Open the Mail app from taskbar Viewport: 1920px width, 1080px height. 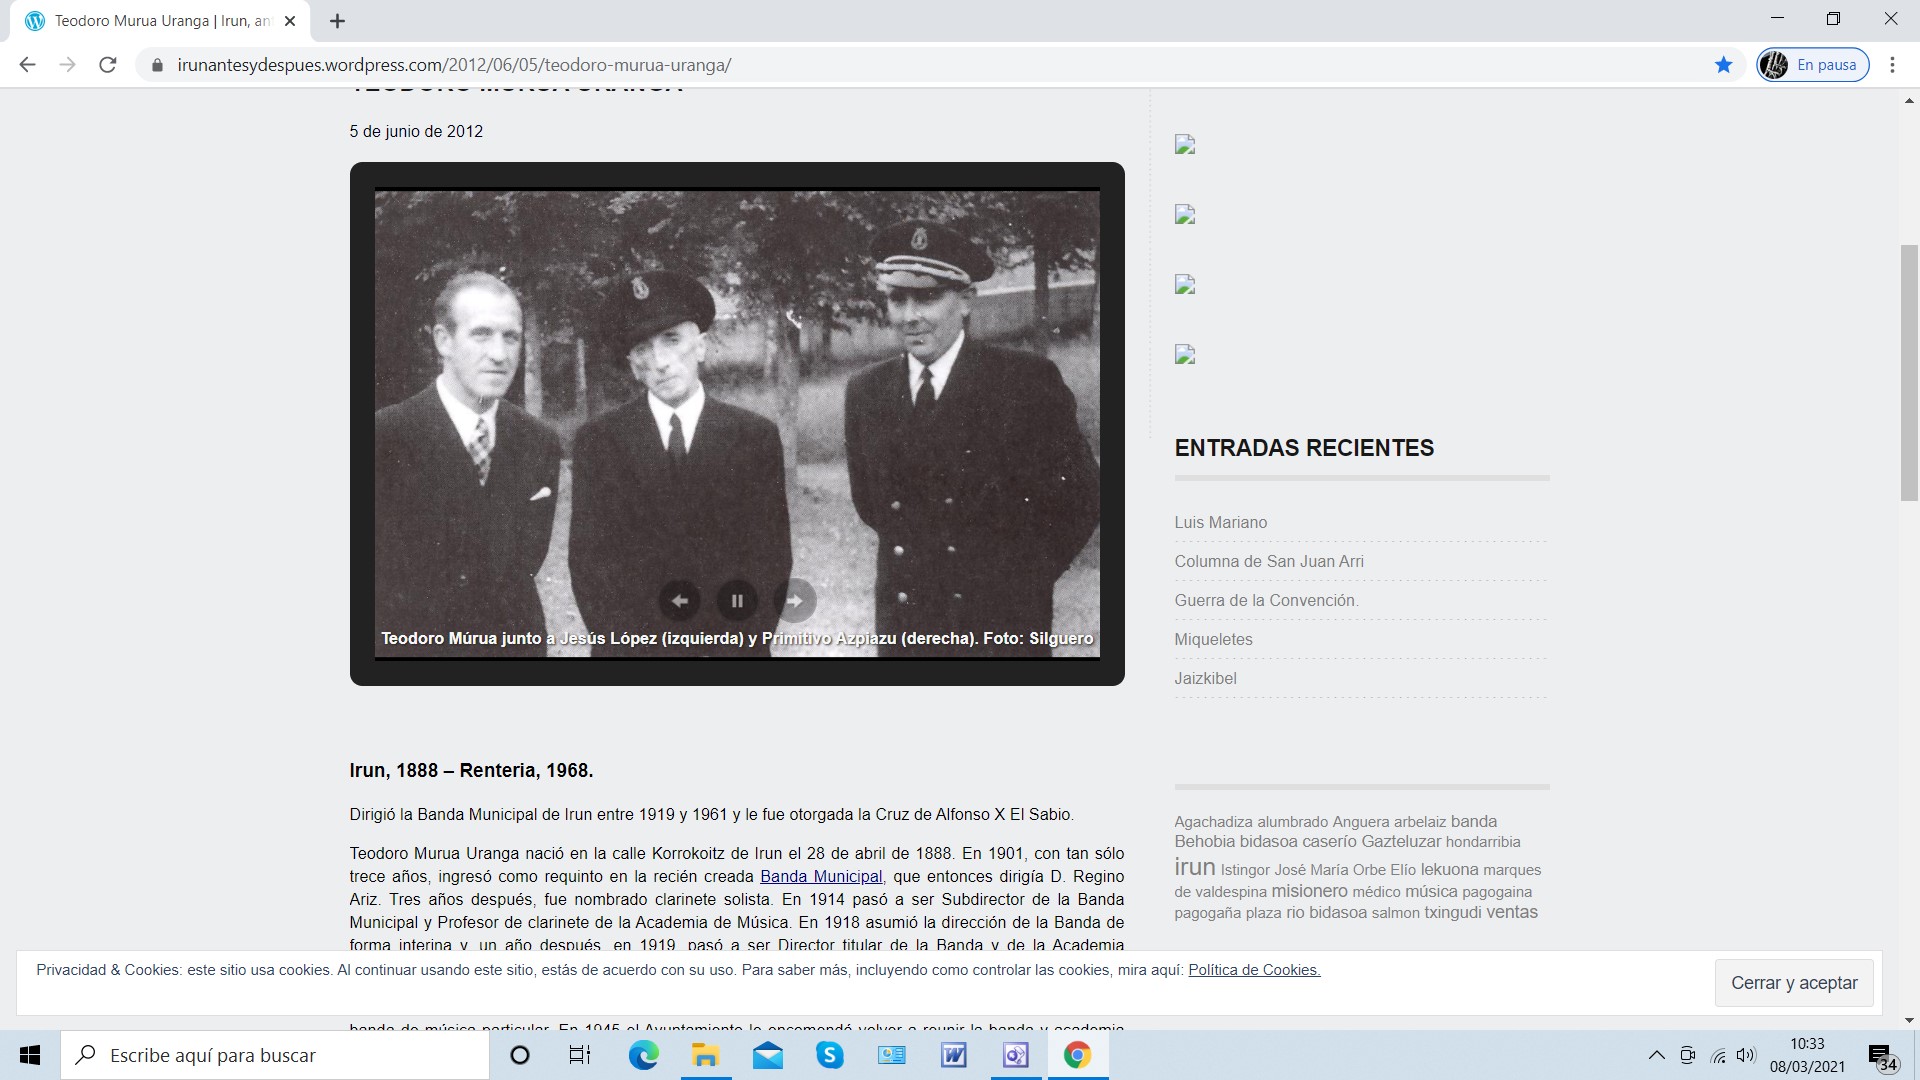point(768,1055)
